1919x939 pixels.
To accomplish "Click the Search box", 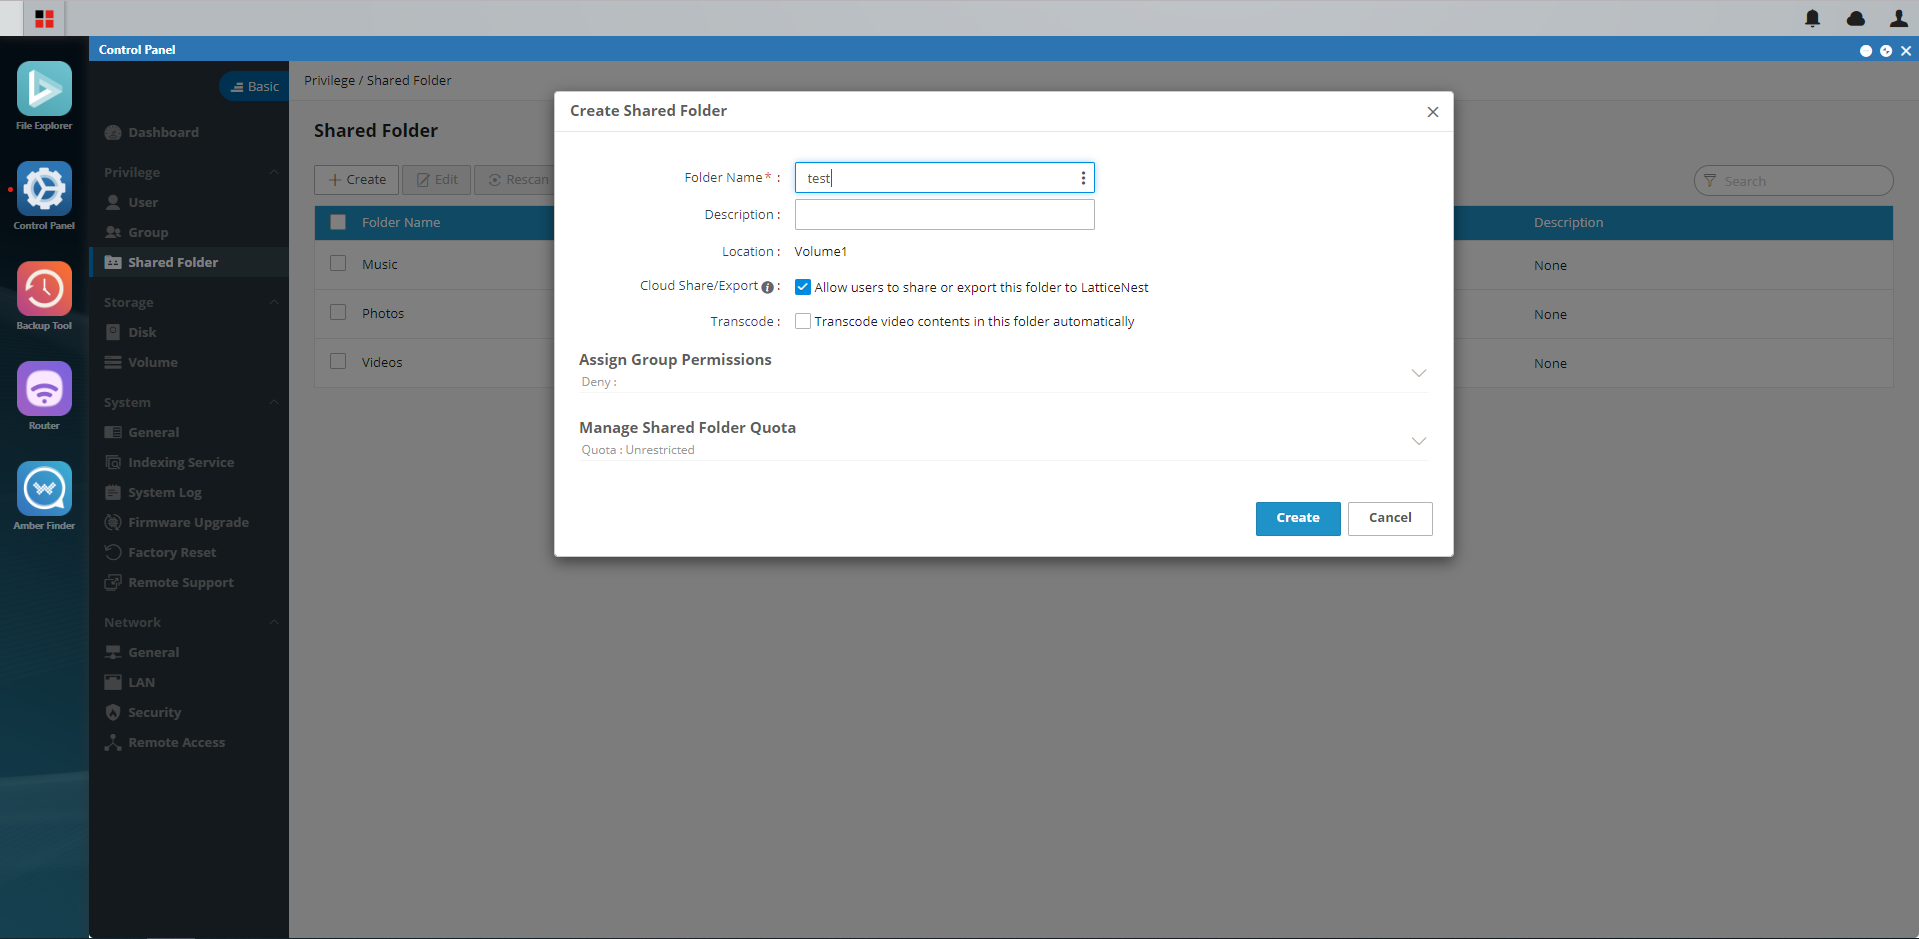I will 1793,181.
